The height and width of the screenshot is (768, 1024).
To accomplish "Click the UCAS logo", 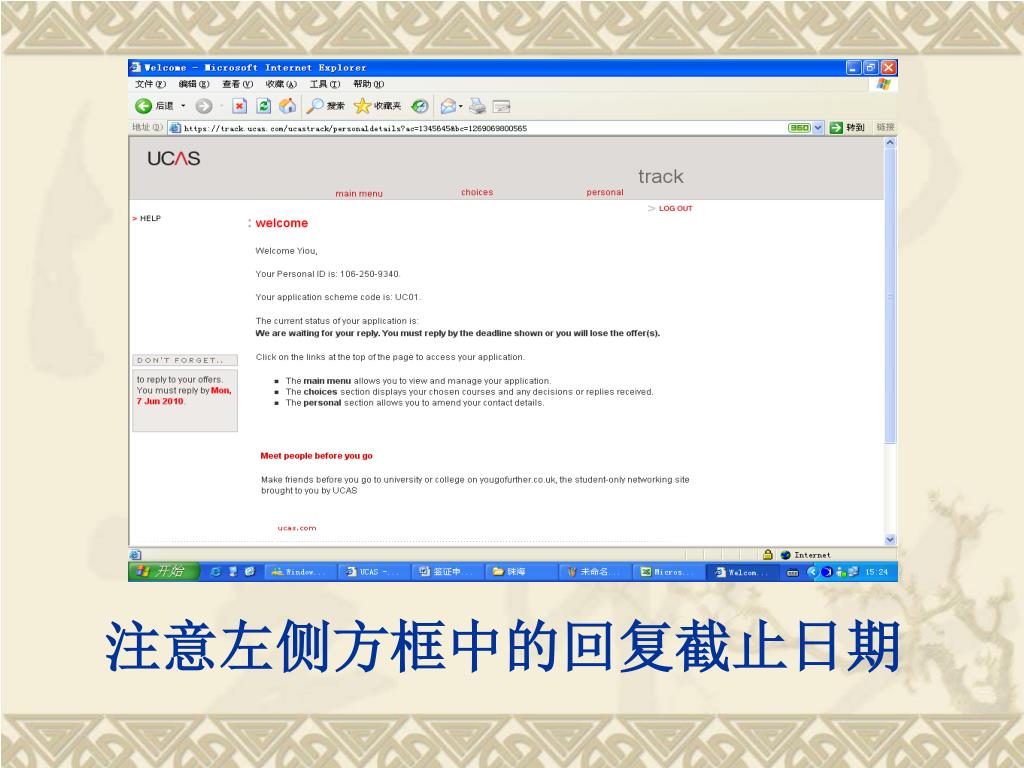I will (x=174, y=159).
